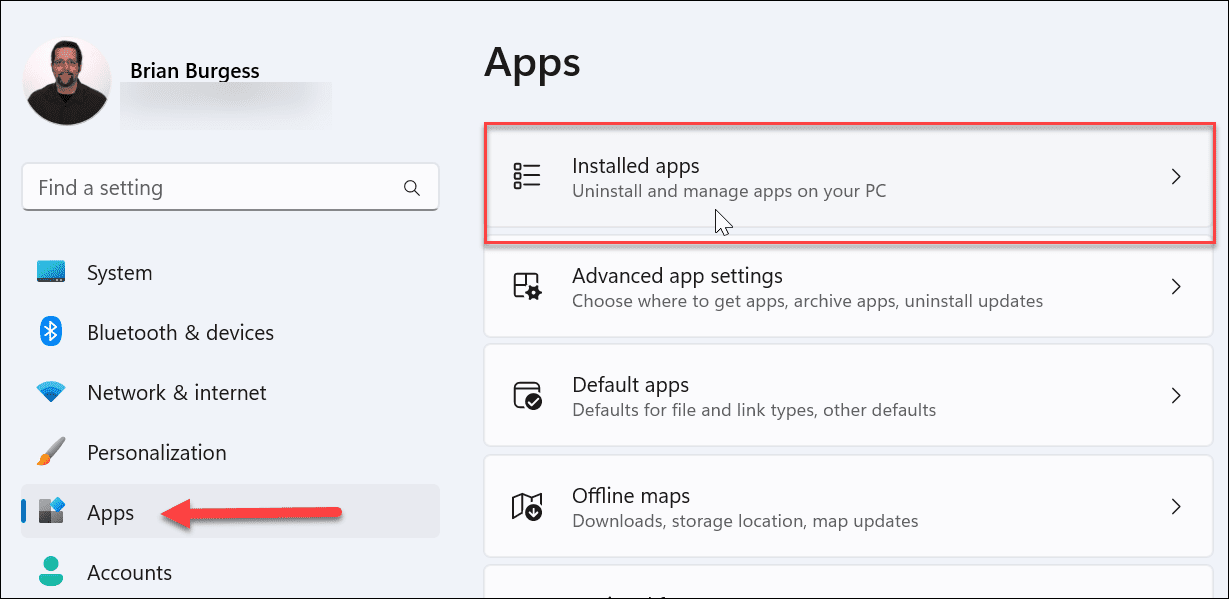The image size is (1229, 599).
Task: Expand the Installed apps section chevron
Action: [x=1177, y=176]
